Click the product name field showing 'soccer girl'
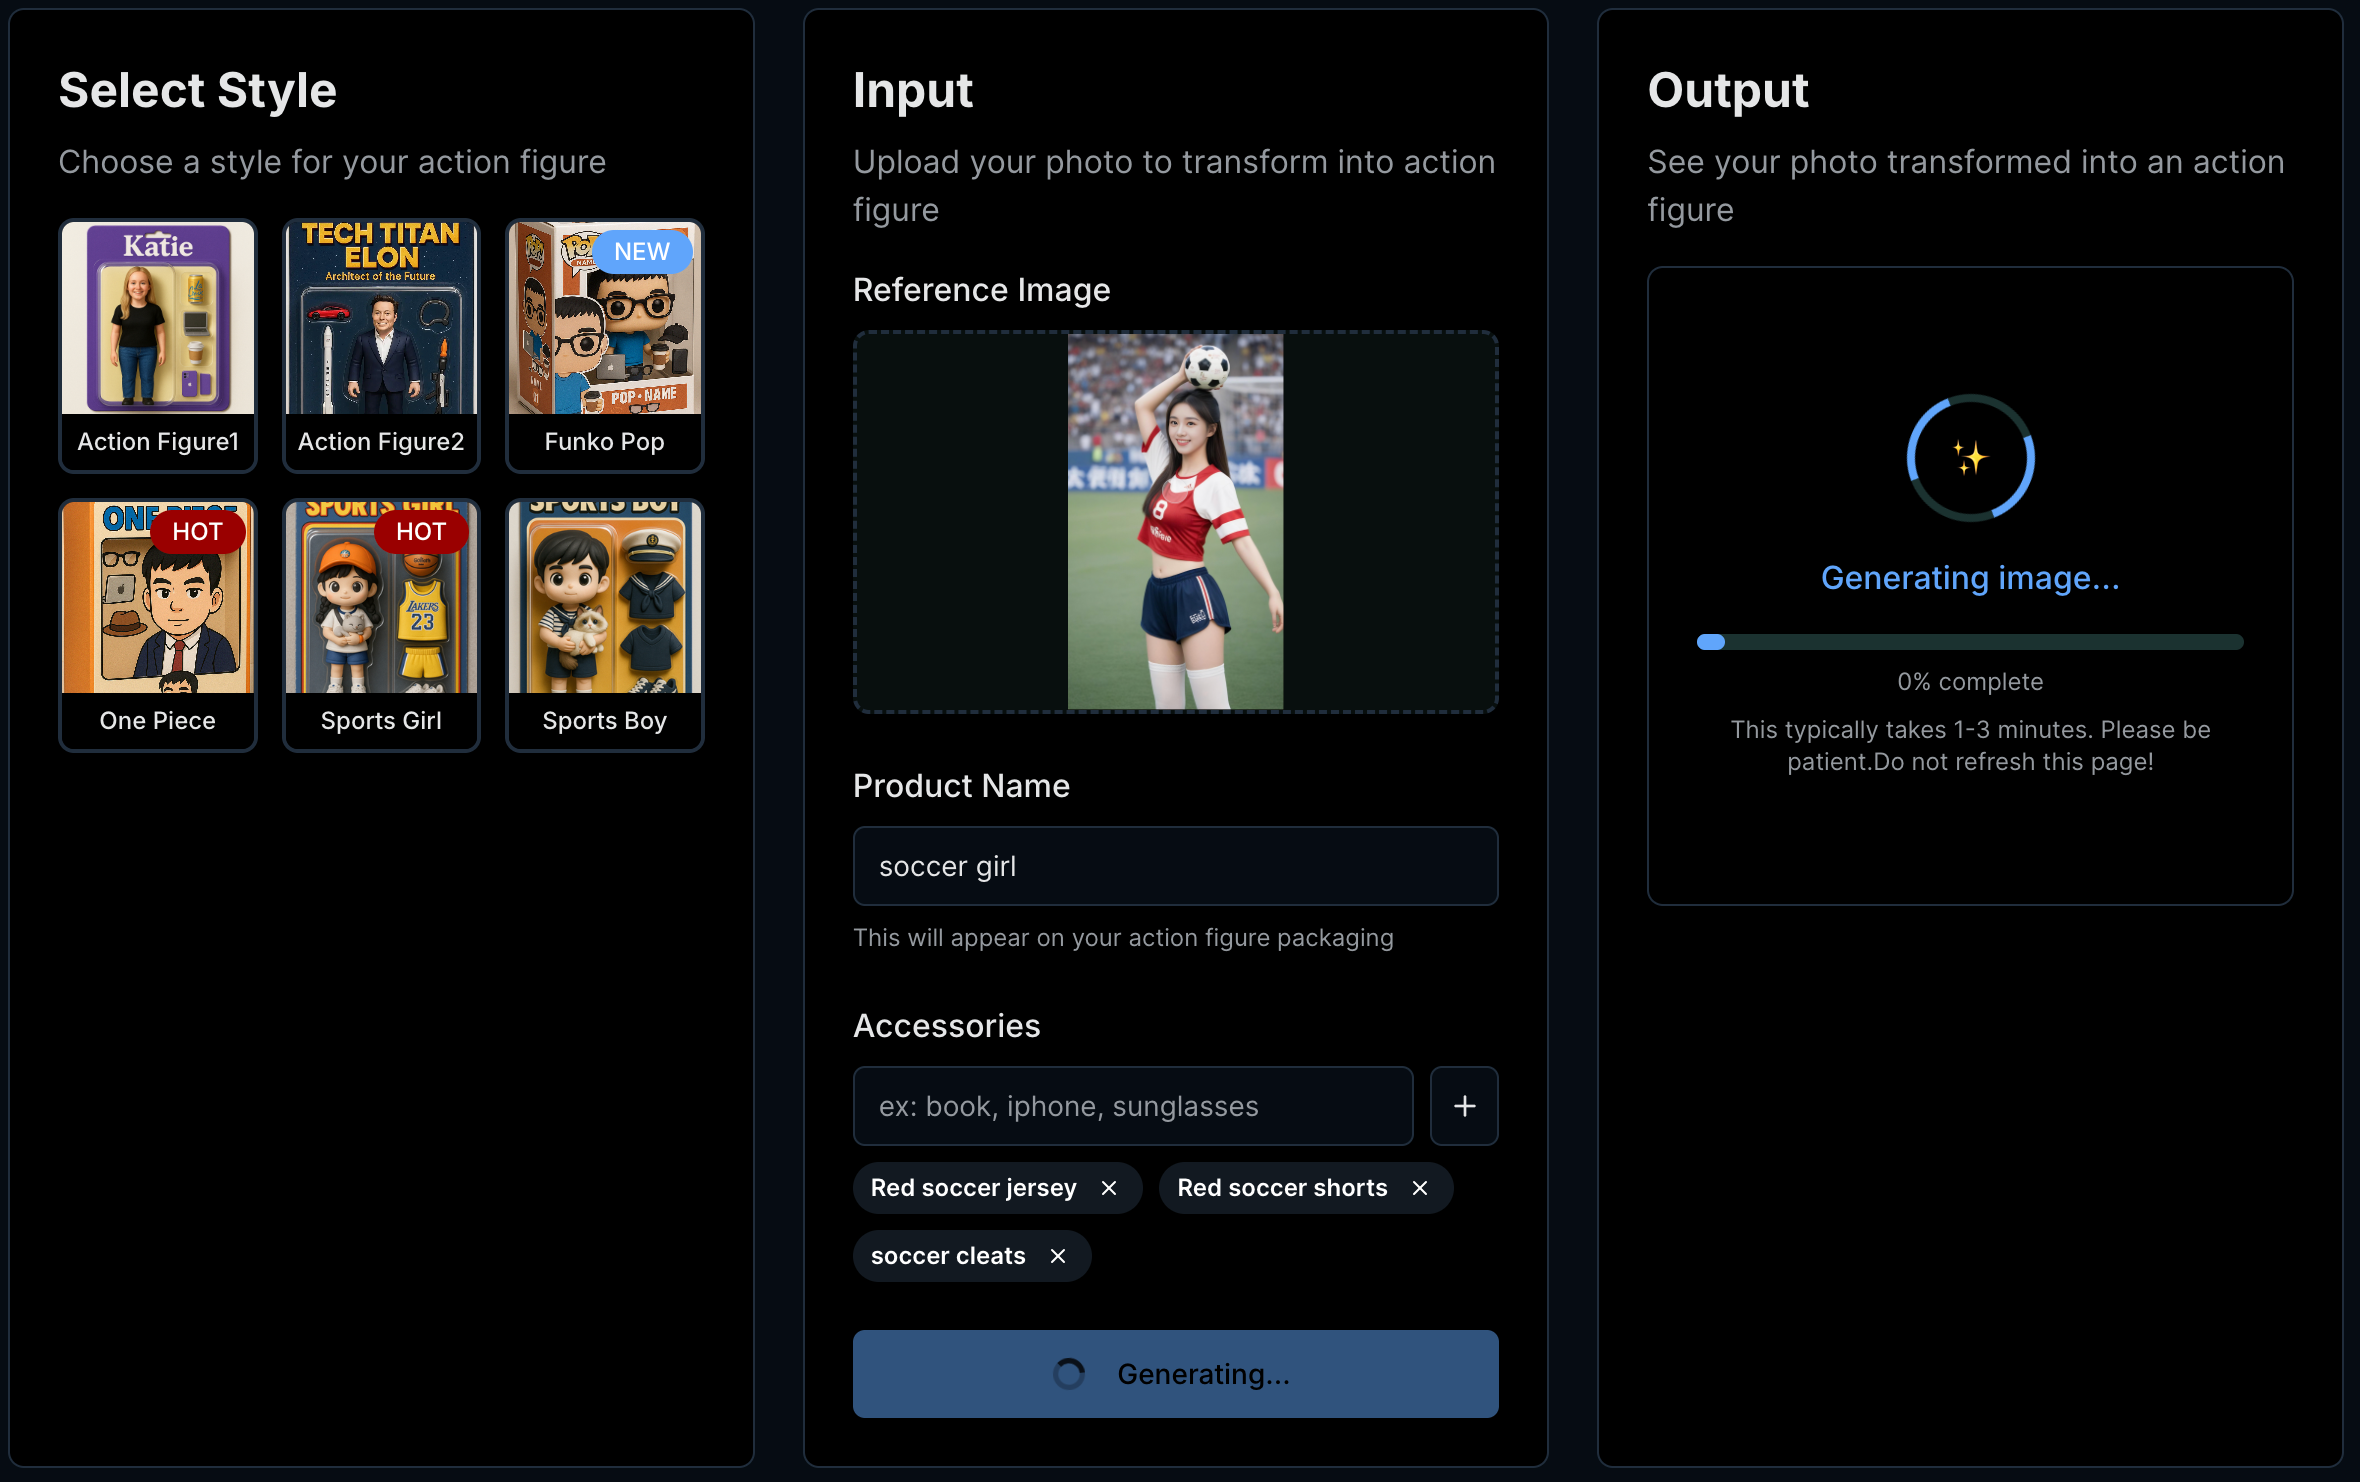Image resolution: width=2360 pixels, height=1482 pixels. [1175, 866]
